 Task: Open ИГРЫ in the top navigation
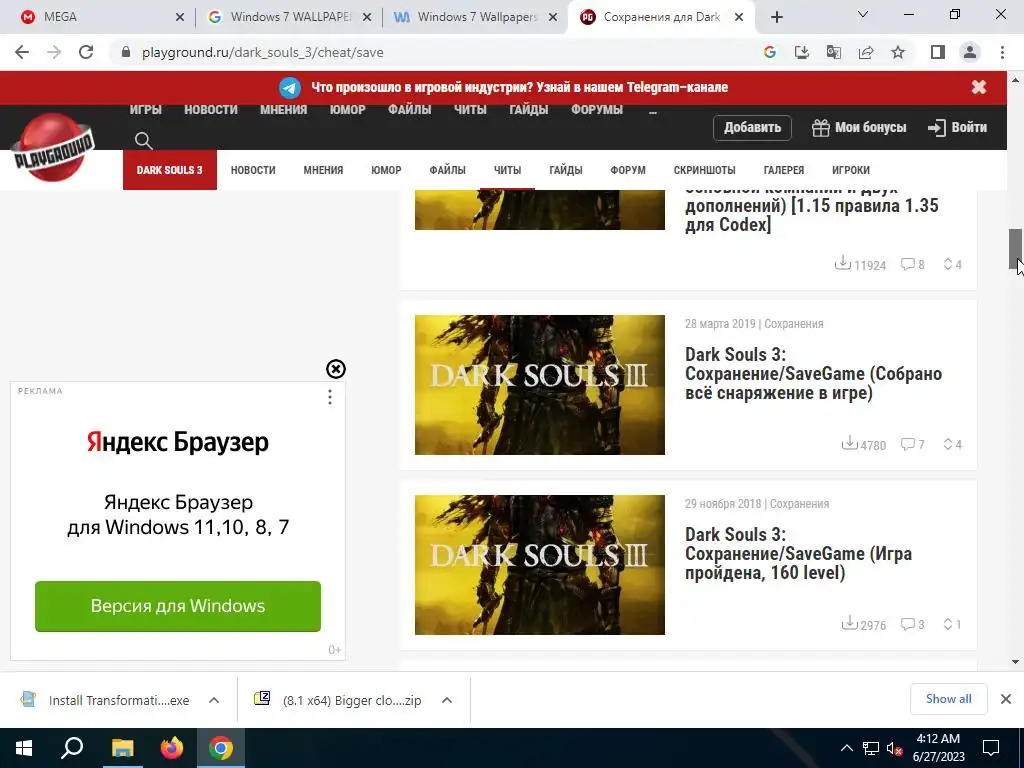(x=146, y=110)
